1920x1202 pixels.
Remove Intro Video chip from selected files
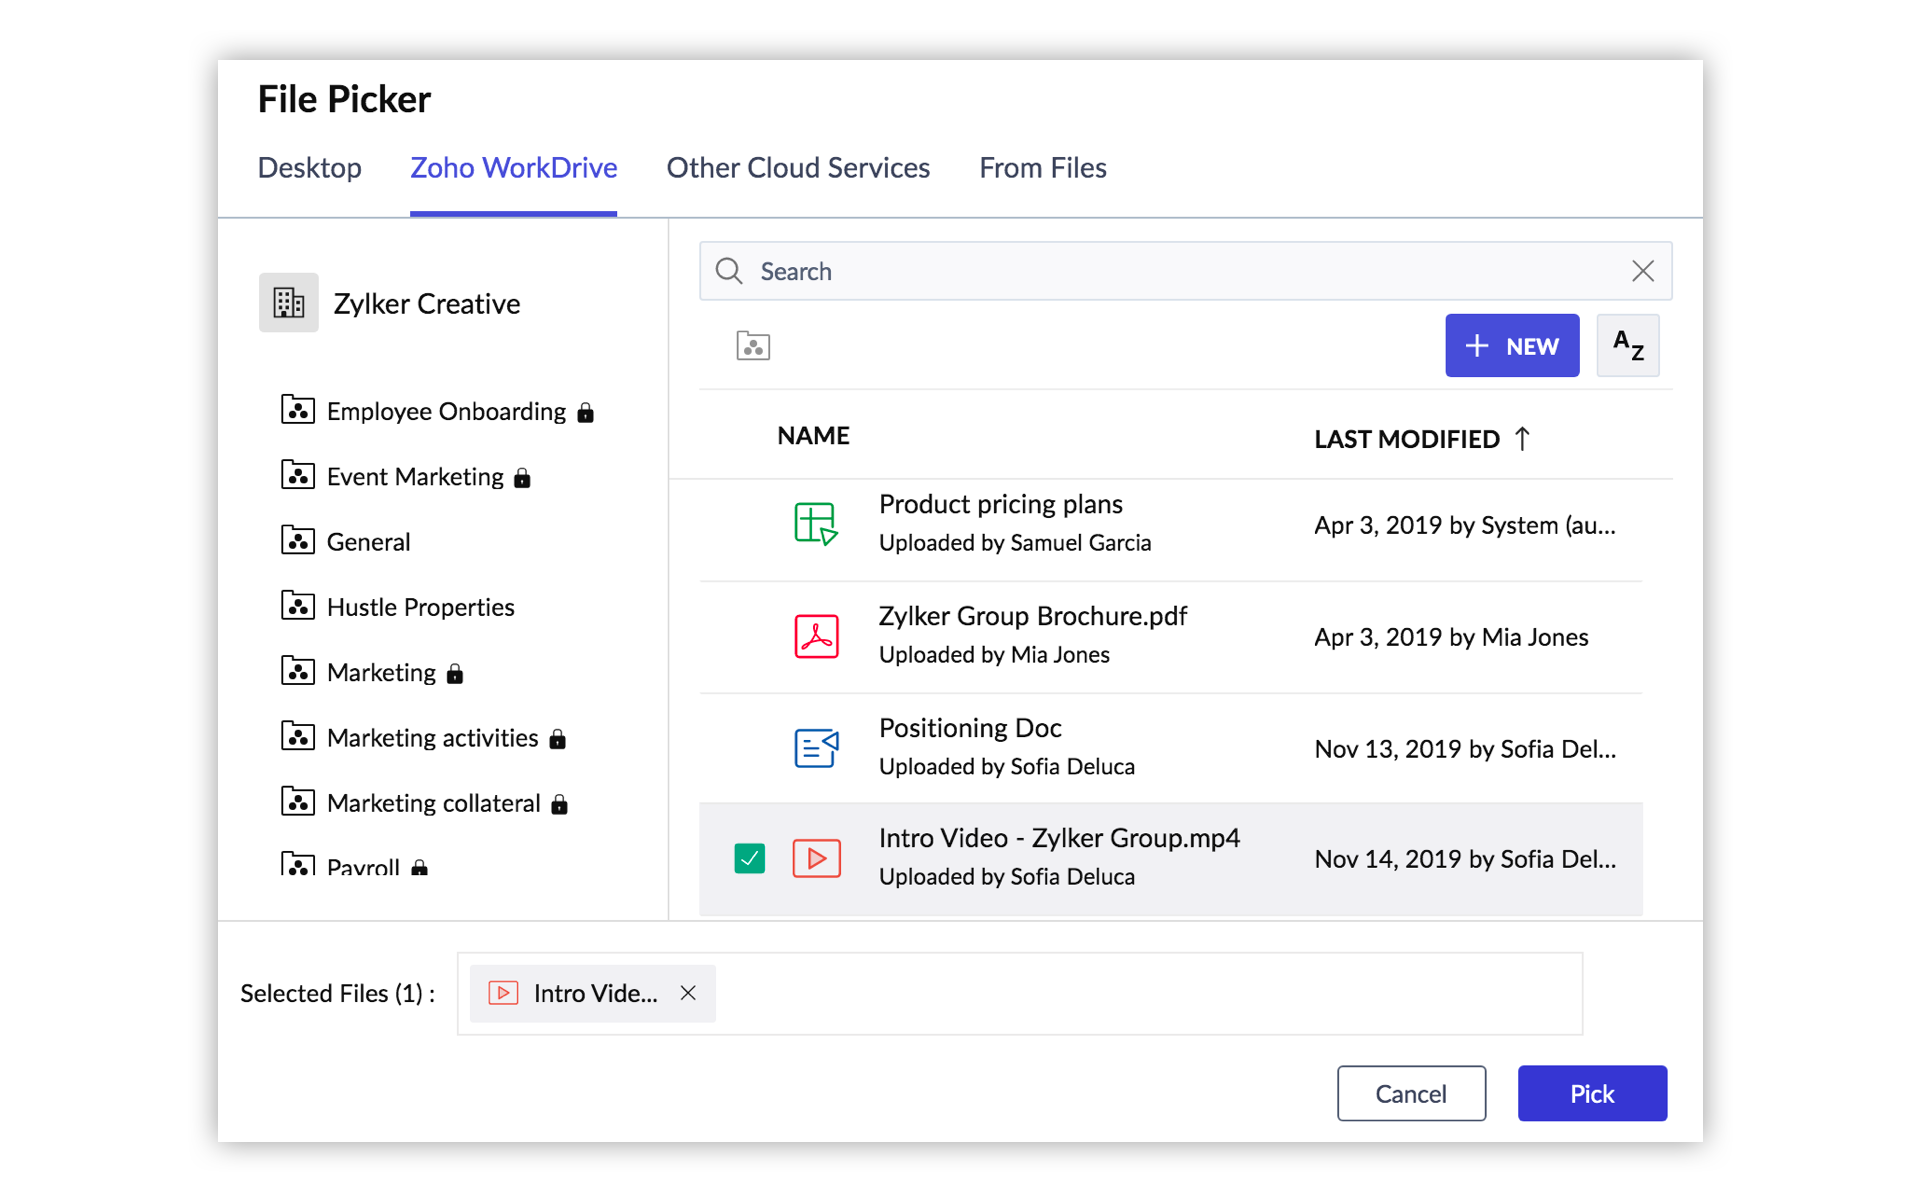click(x=688, y=993)
